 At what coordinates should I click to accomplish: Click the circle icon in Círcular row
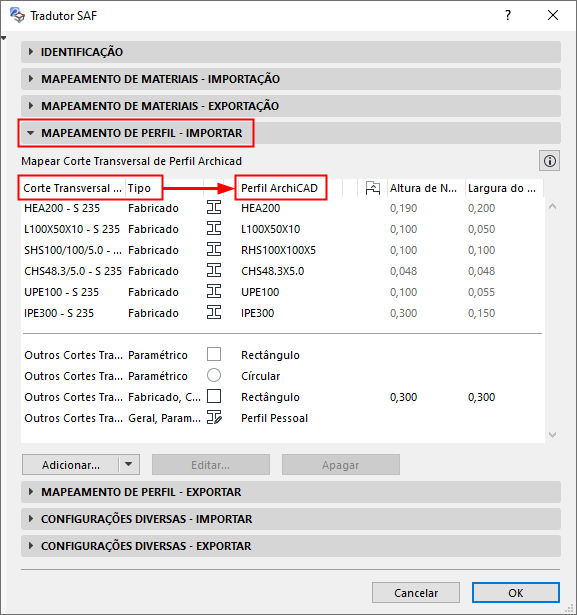pyautogui.click(x=214, y=375)
